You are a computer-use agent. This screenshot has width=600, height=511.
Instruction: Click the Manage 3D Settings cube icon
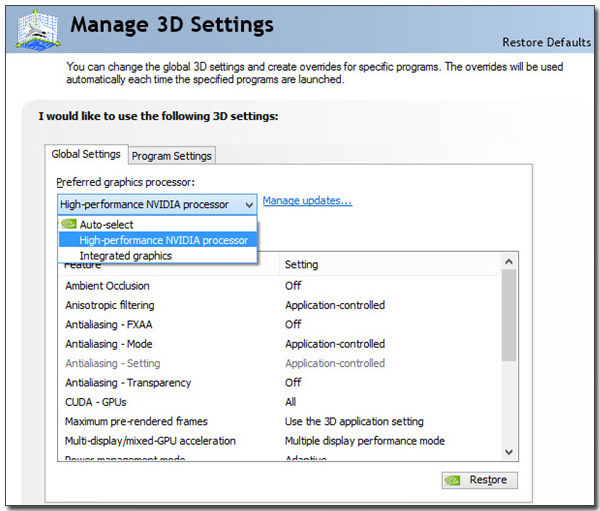[38, 29]
